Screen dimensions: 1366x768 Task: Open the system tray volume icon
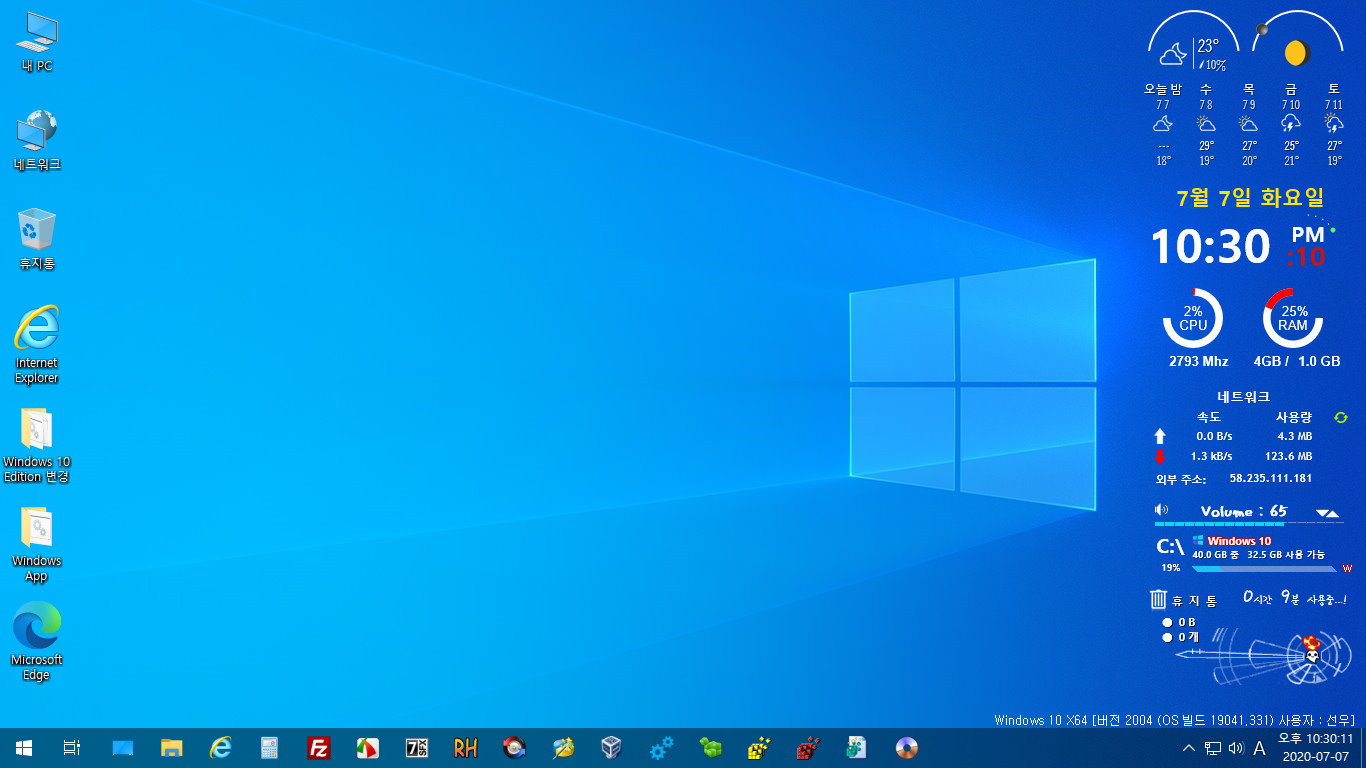coord(1236,748)
